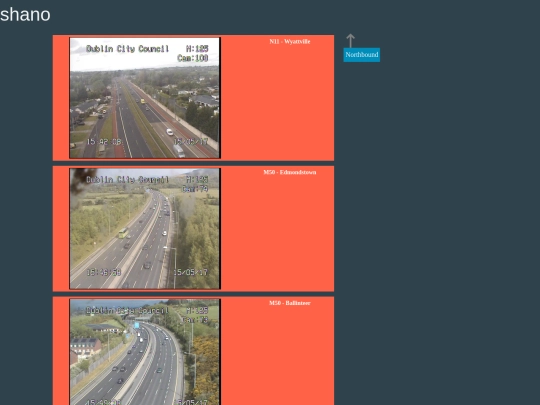Select the 'M50 - Edmondstown' label
Image resolution: width=540 pixels, height=405 pixels.
[x=290, y=172]
